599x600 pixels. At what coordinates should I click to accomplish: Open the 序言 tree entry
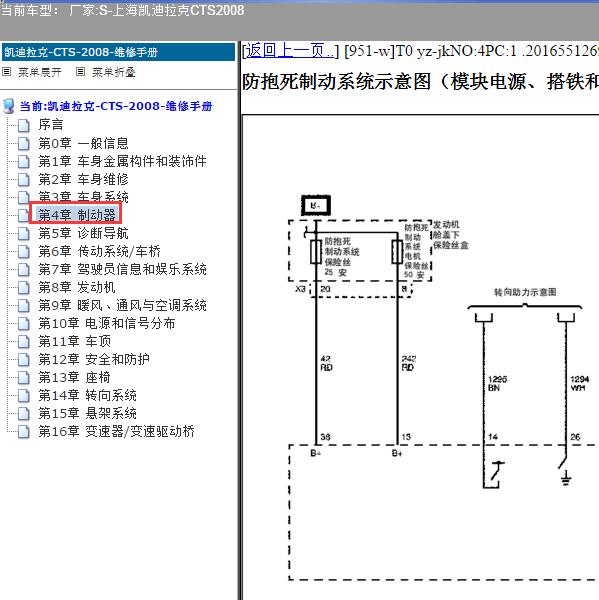tap(51, 124)
